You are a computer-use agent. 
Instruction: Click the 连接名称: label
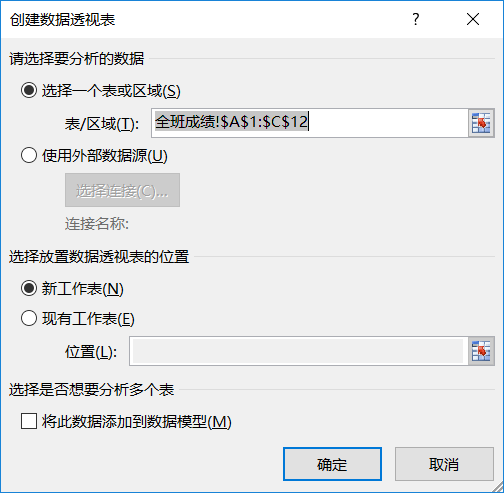click(97, 224)
